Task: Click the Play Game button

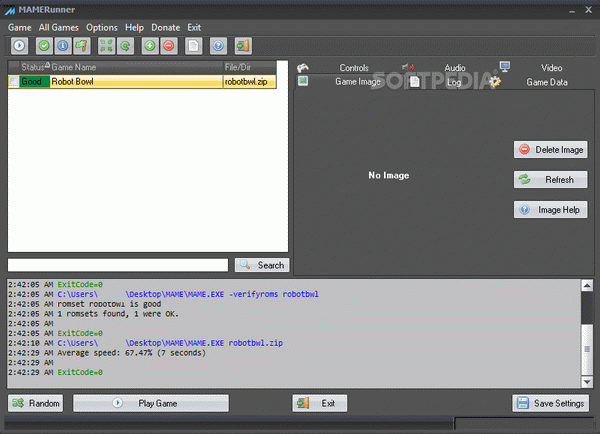Action: [151, 403]
